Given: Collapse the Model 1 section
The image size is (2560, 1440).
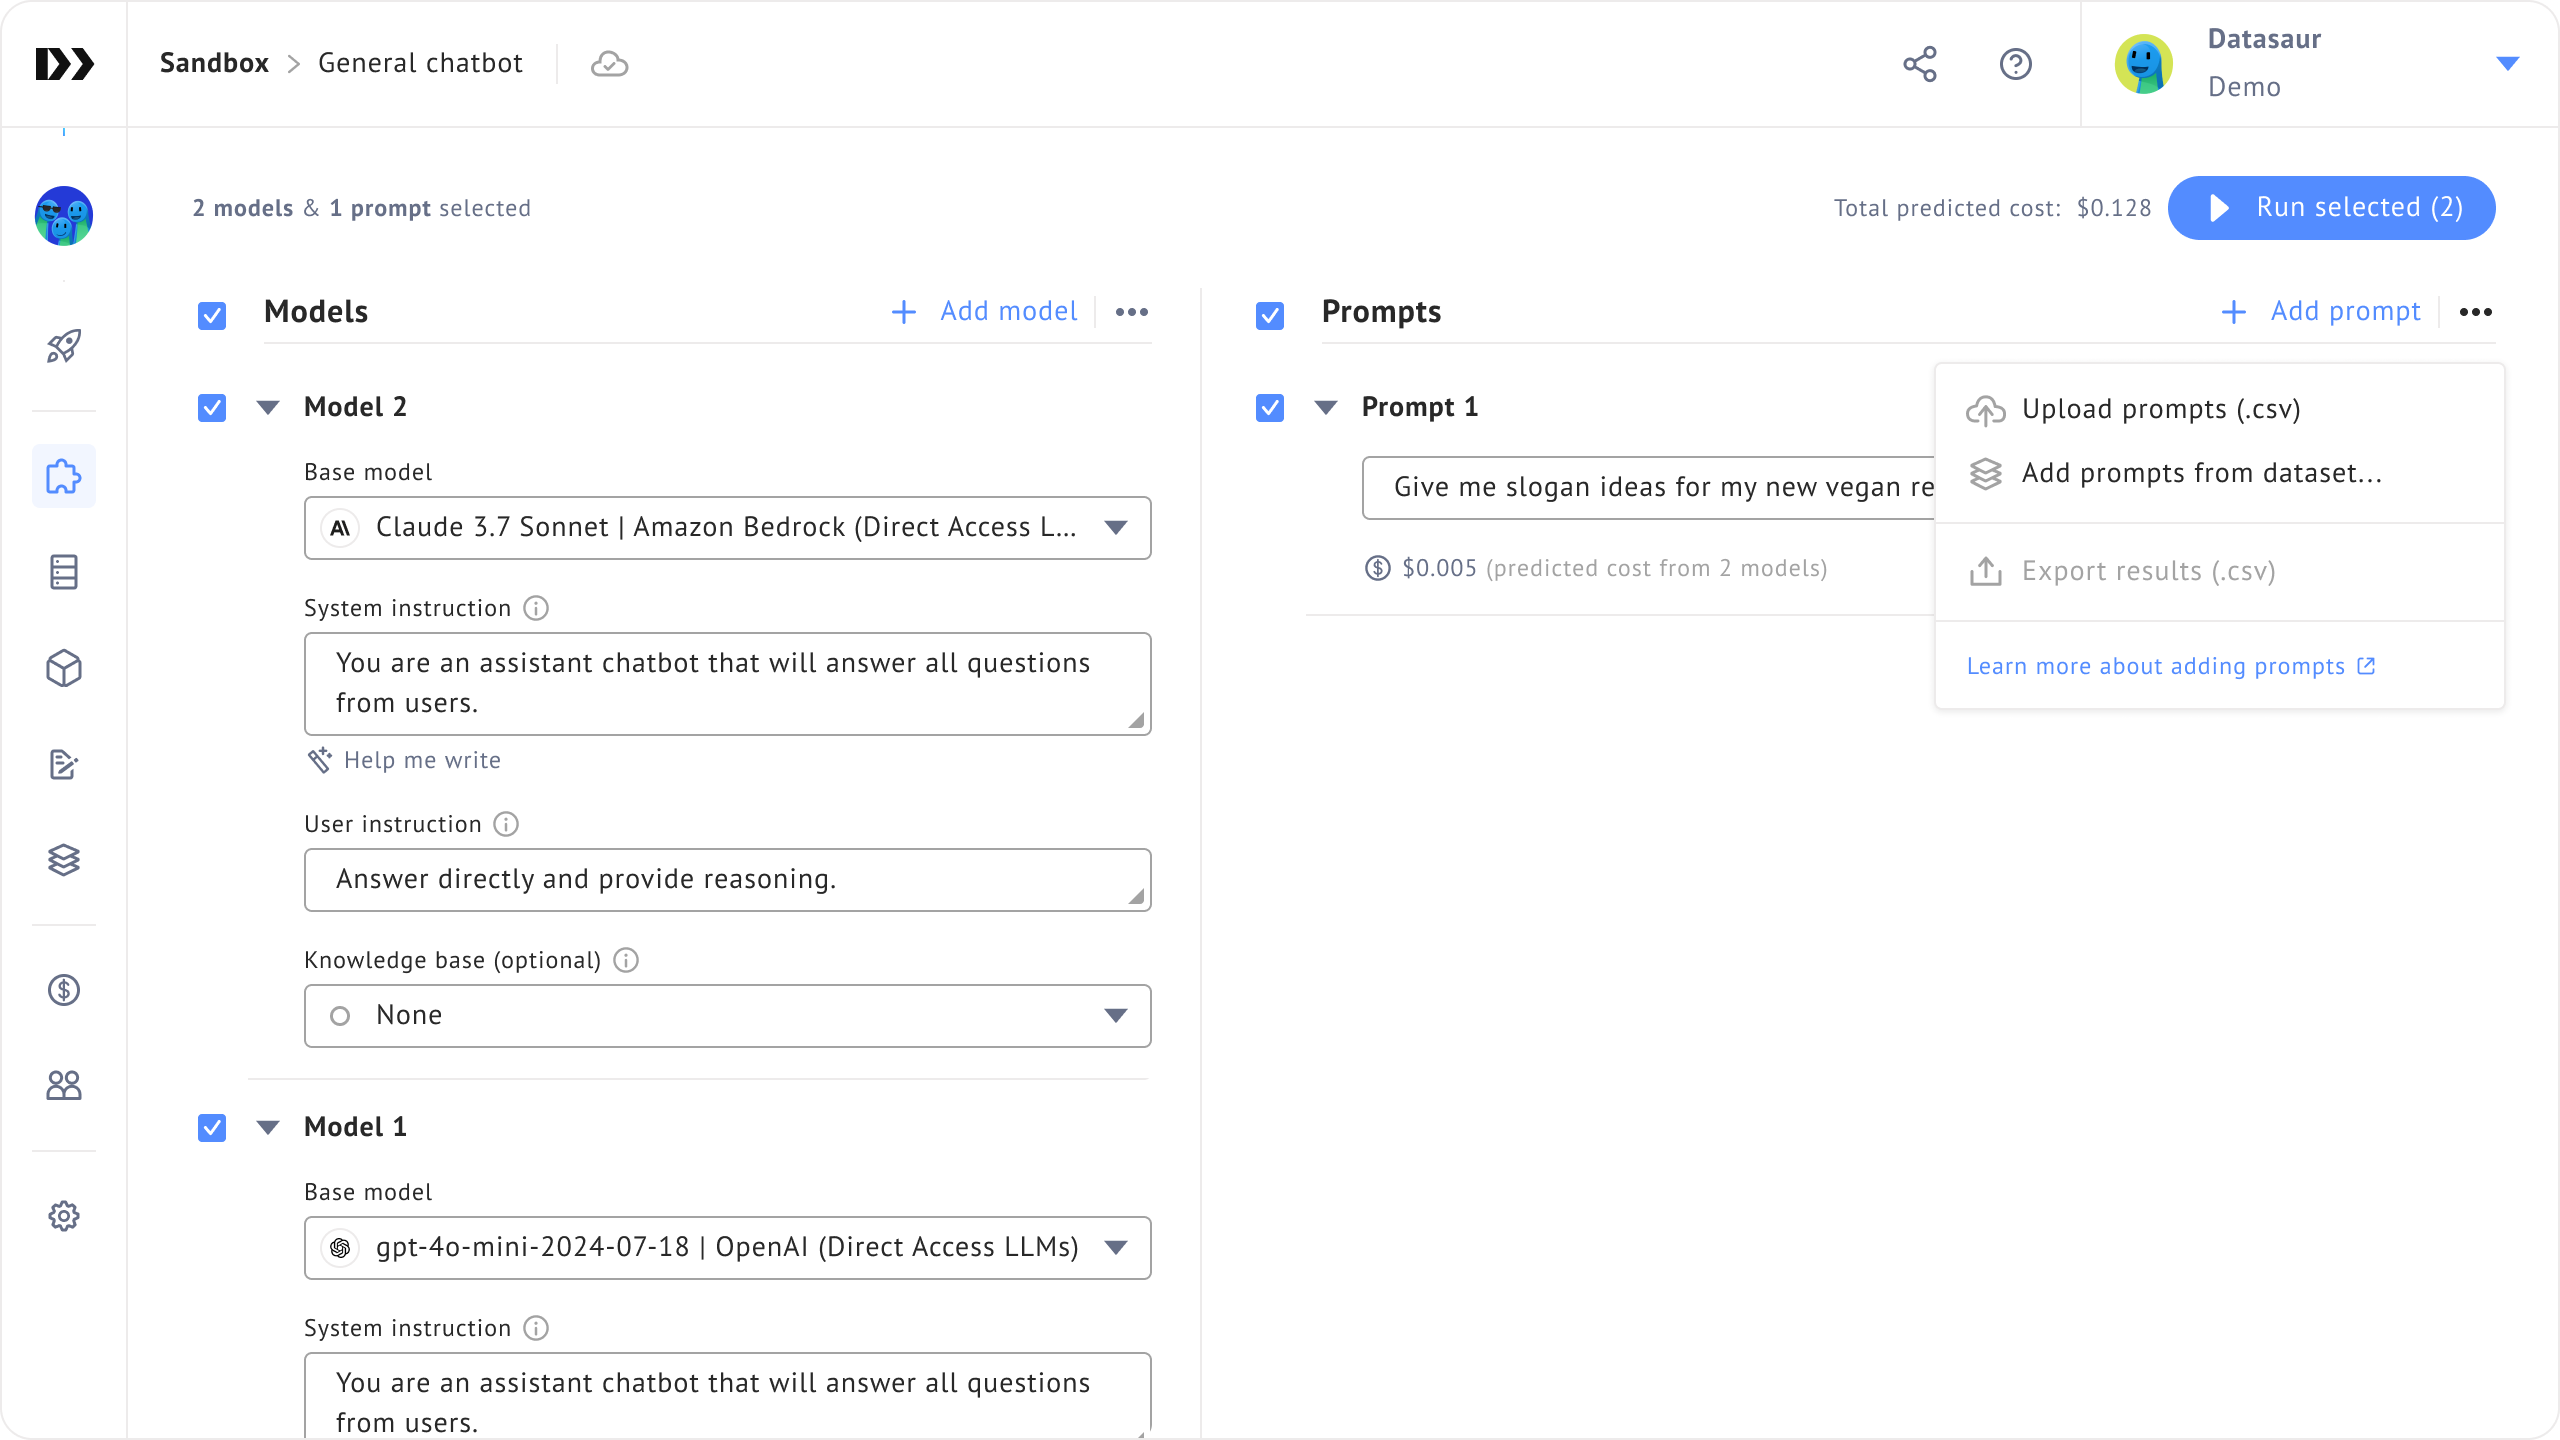Looking at the screenshot, I should coord(267,1128).
